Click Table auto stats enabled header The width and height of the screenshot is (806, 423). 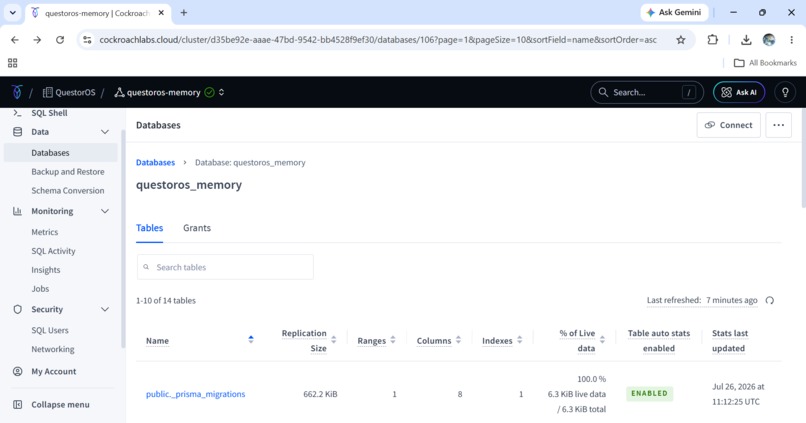(x=658, y=341)
